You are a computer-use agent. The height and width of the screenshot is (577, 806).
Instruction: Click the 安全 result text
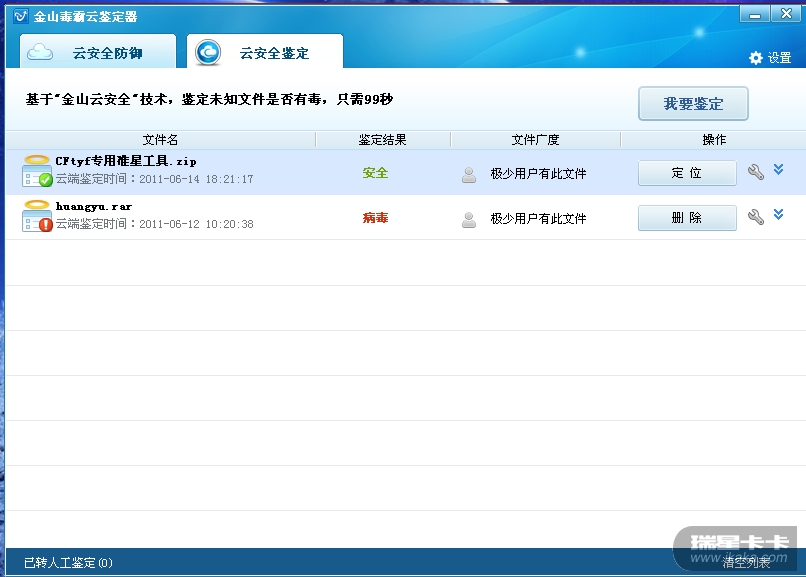[x=375, y=173]
